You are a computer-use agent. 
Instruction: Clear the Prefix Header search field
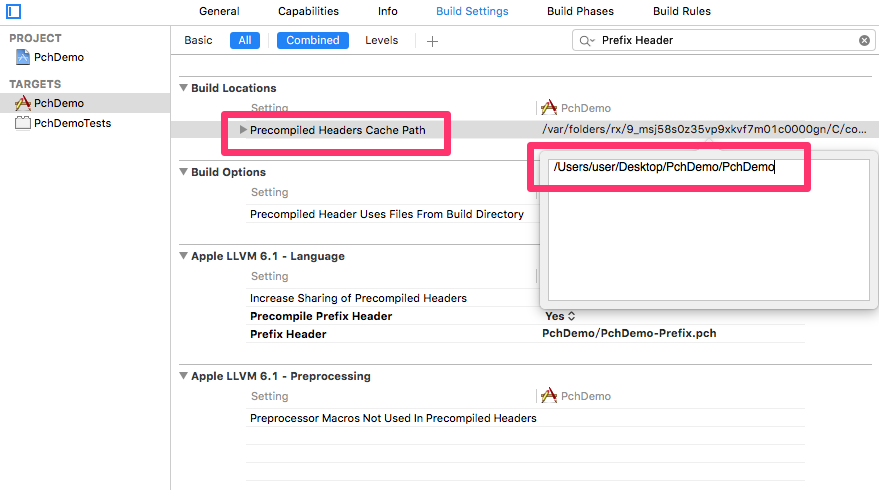pos(864,40)
